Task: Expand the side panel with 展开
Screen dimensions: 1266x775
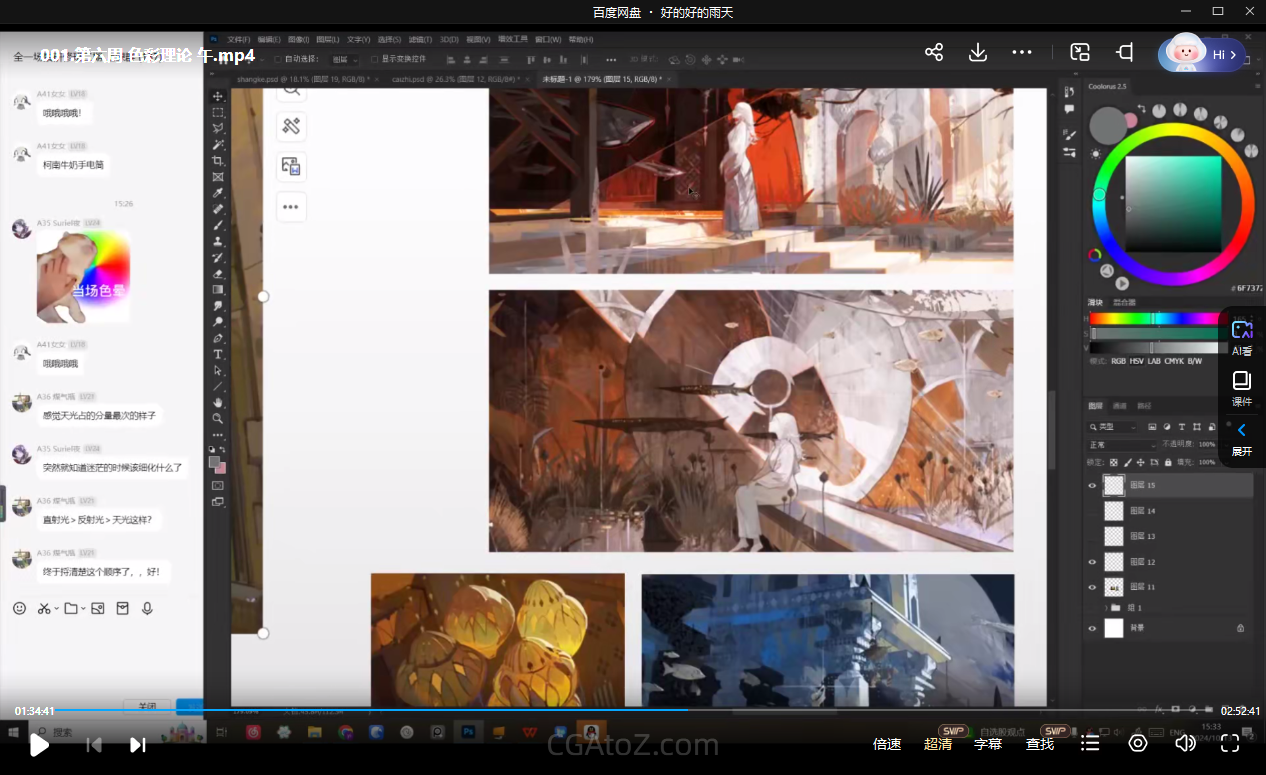Action: click(1242, 438)
